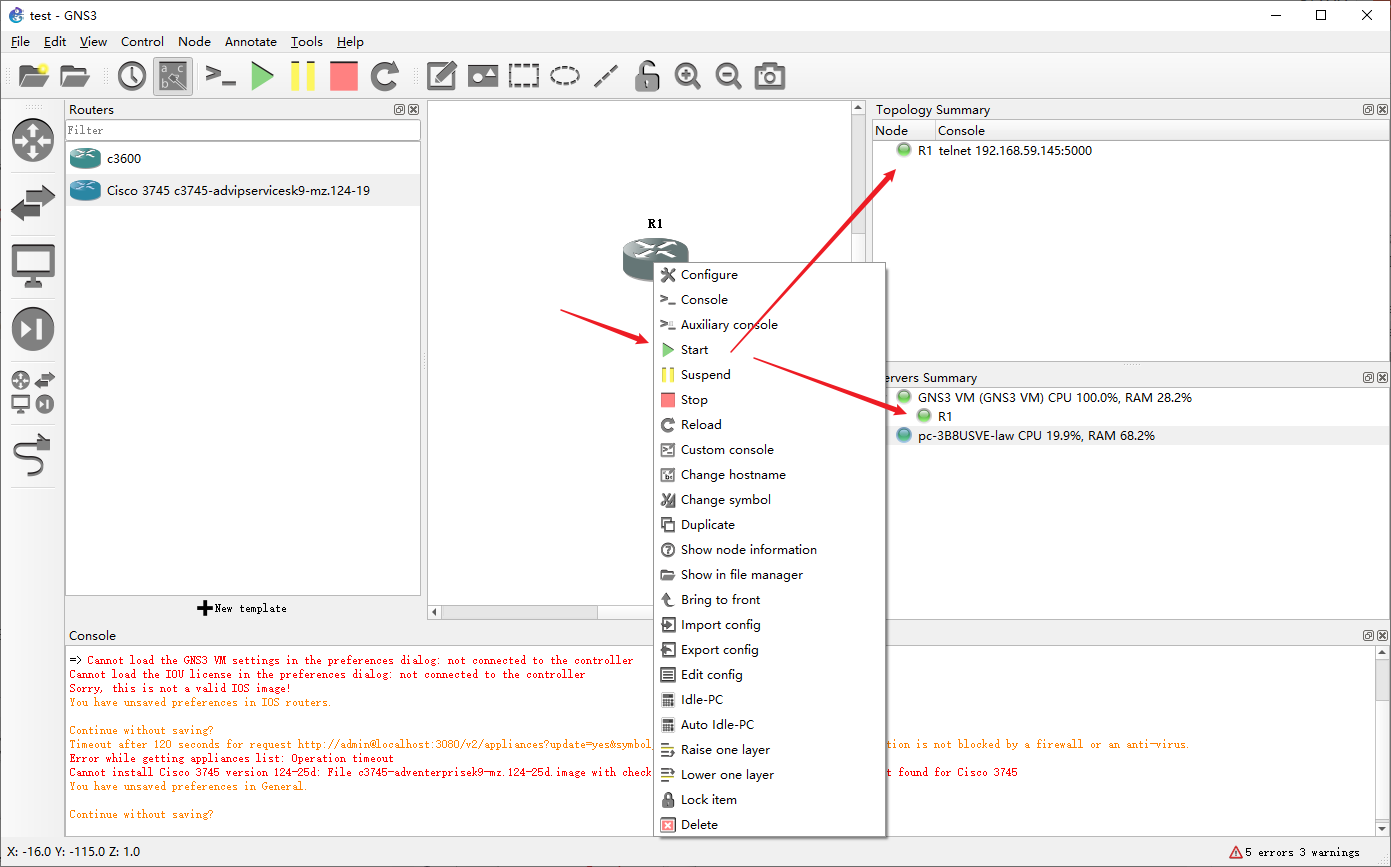1391x867 pixels.
Task: Choose Import config from context menu
Action: (769, 625)
